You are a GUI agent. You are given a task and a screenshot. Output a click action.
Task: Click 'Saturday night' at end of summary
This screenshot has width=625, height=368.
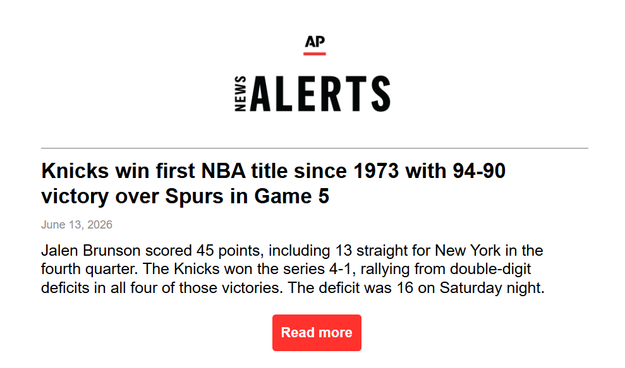point(492,288)
